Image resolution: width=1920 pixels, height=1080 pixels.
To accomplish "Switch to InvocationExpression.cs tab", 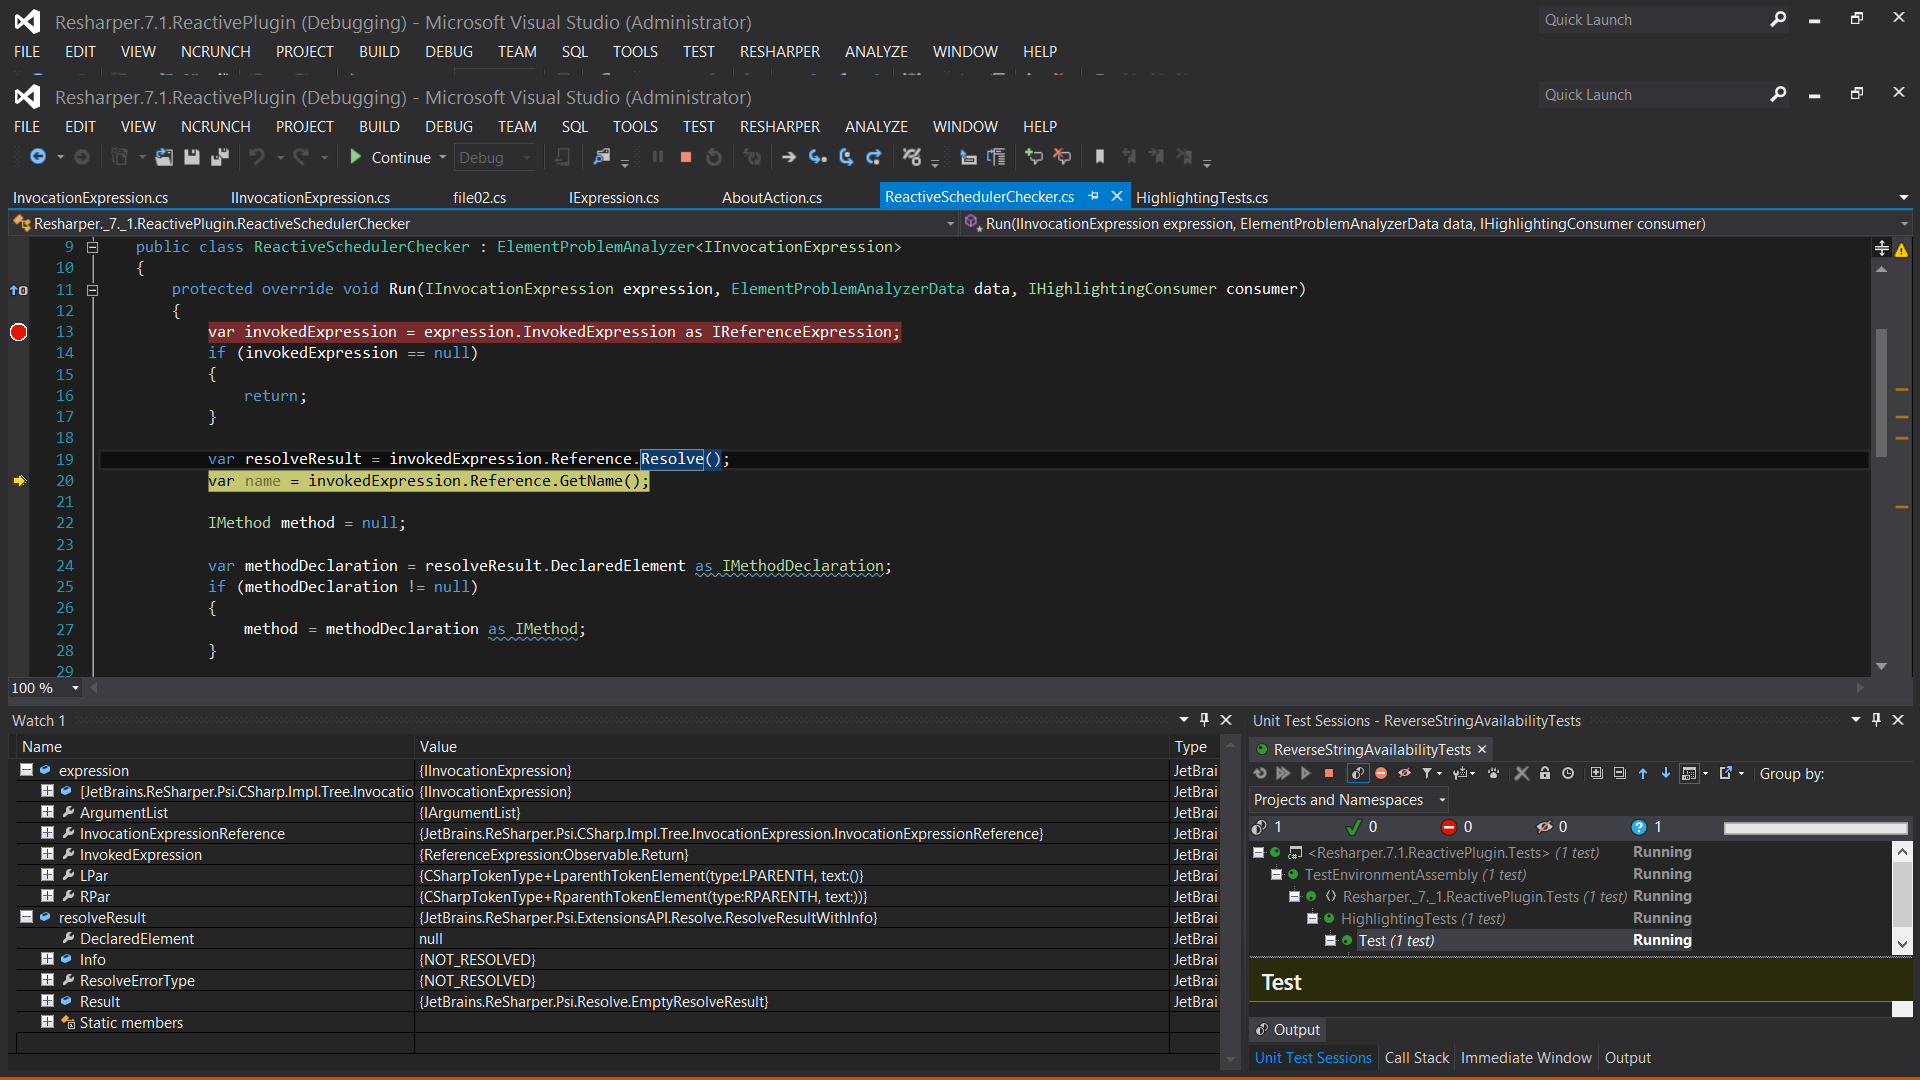I will (90, 197).
